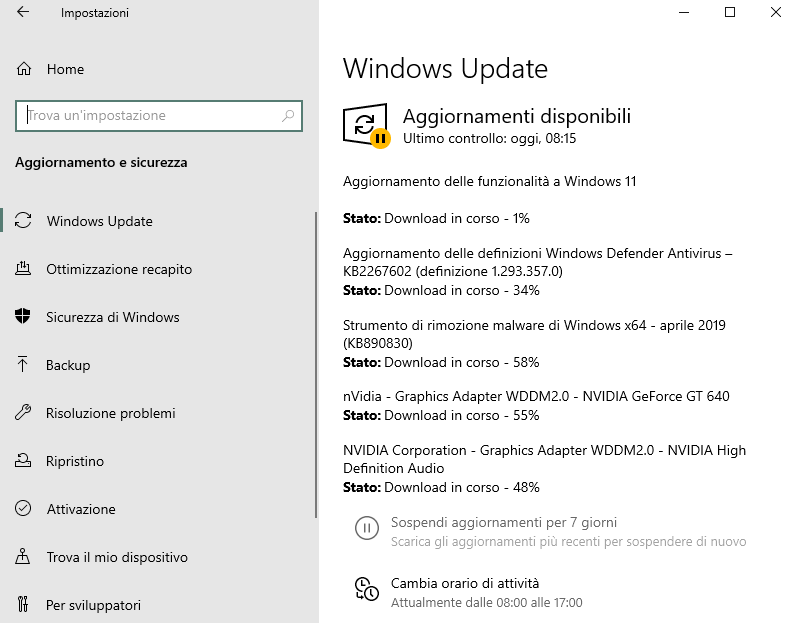
Task: Click the Attivazione checkmark icon
Action: tap(24, 509)
